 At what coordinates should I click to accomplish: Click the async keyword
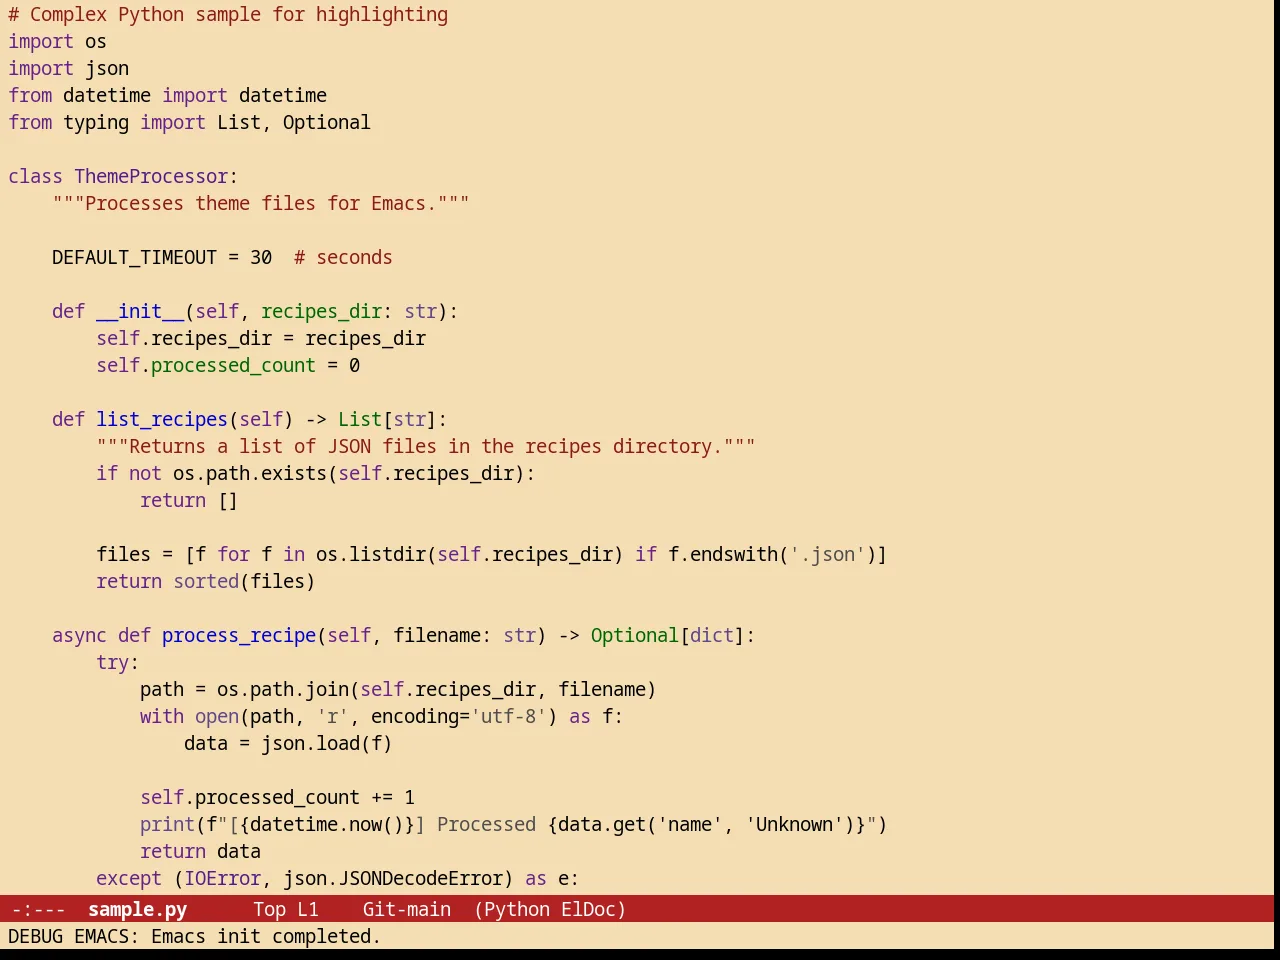click(x=79, y=636)
